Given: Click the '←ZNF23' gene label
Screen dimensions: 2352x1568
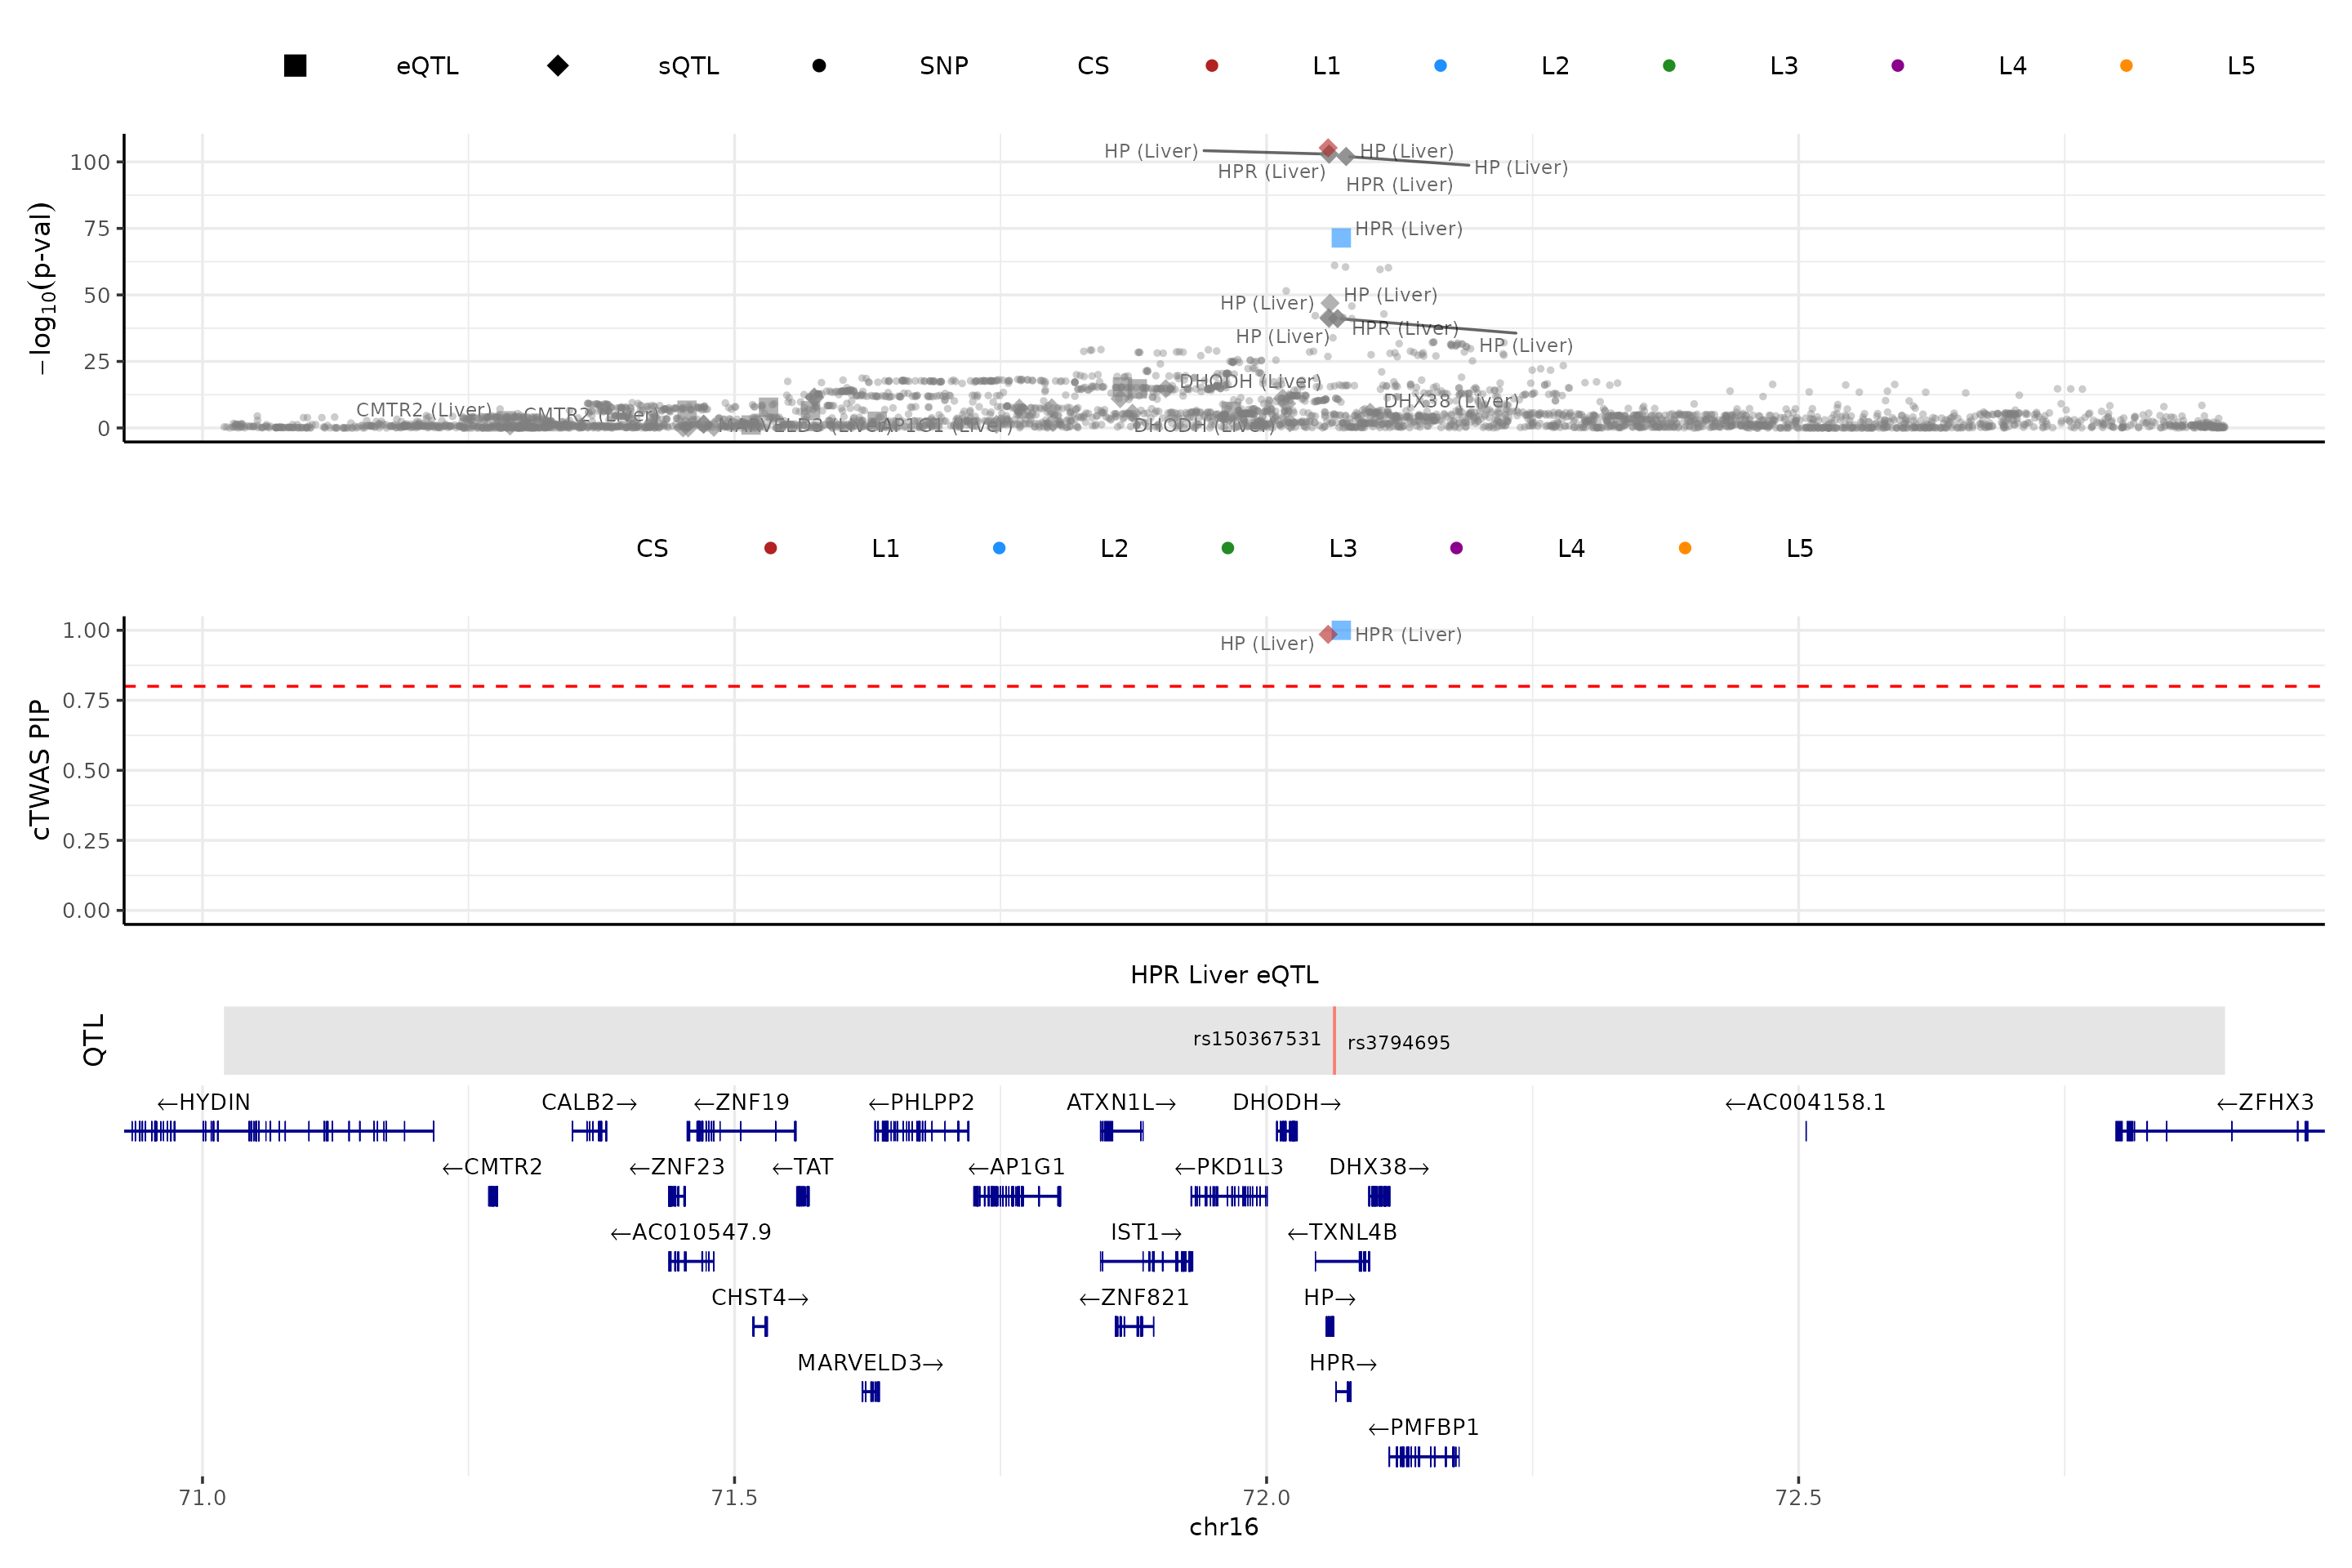Looking at the screenshot, I should [677, 1168].
